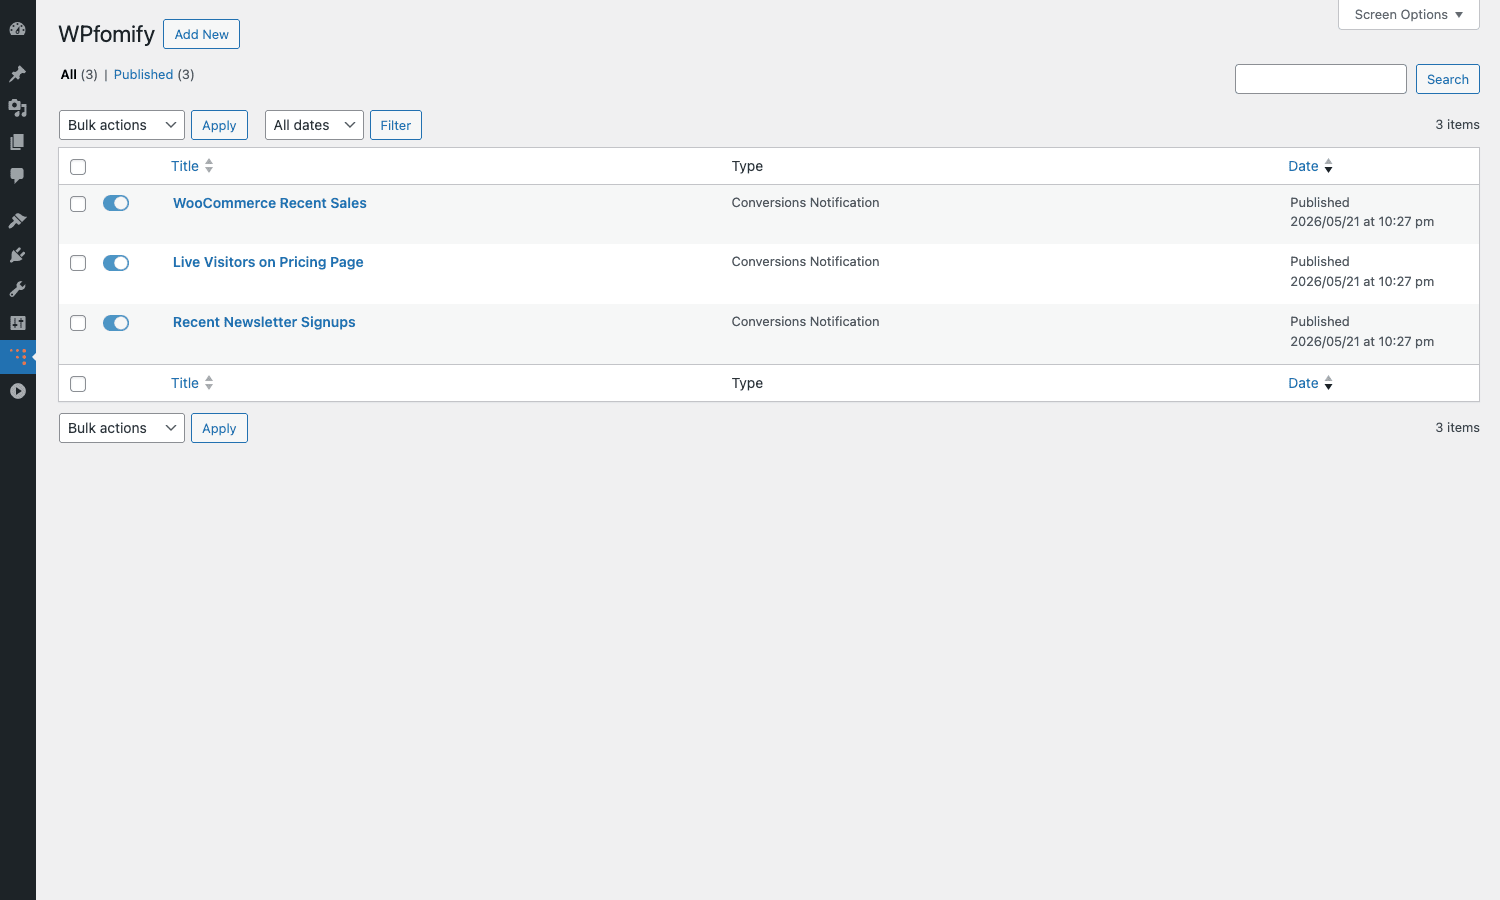
Task: Click Conversions Notification type in WooCommerce row
Action: [x=805, y=202]
